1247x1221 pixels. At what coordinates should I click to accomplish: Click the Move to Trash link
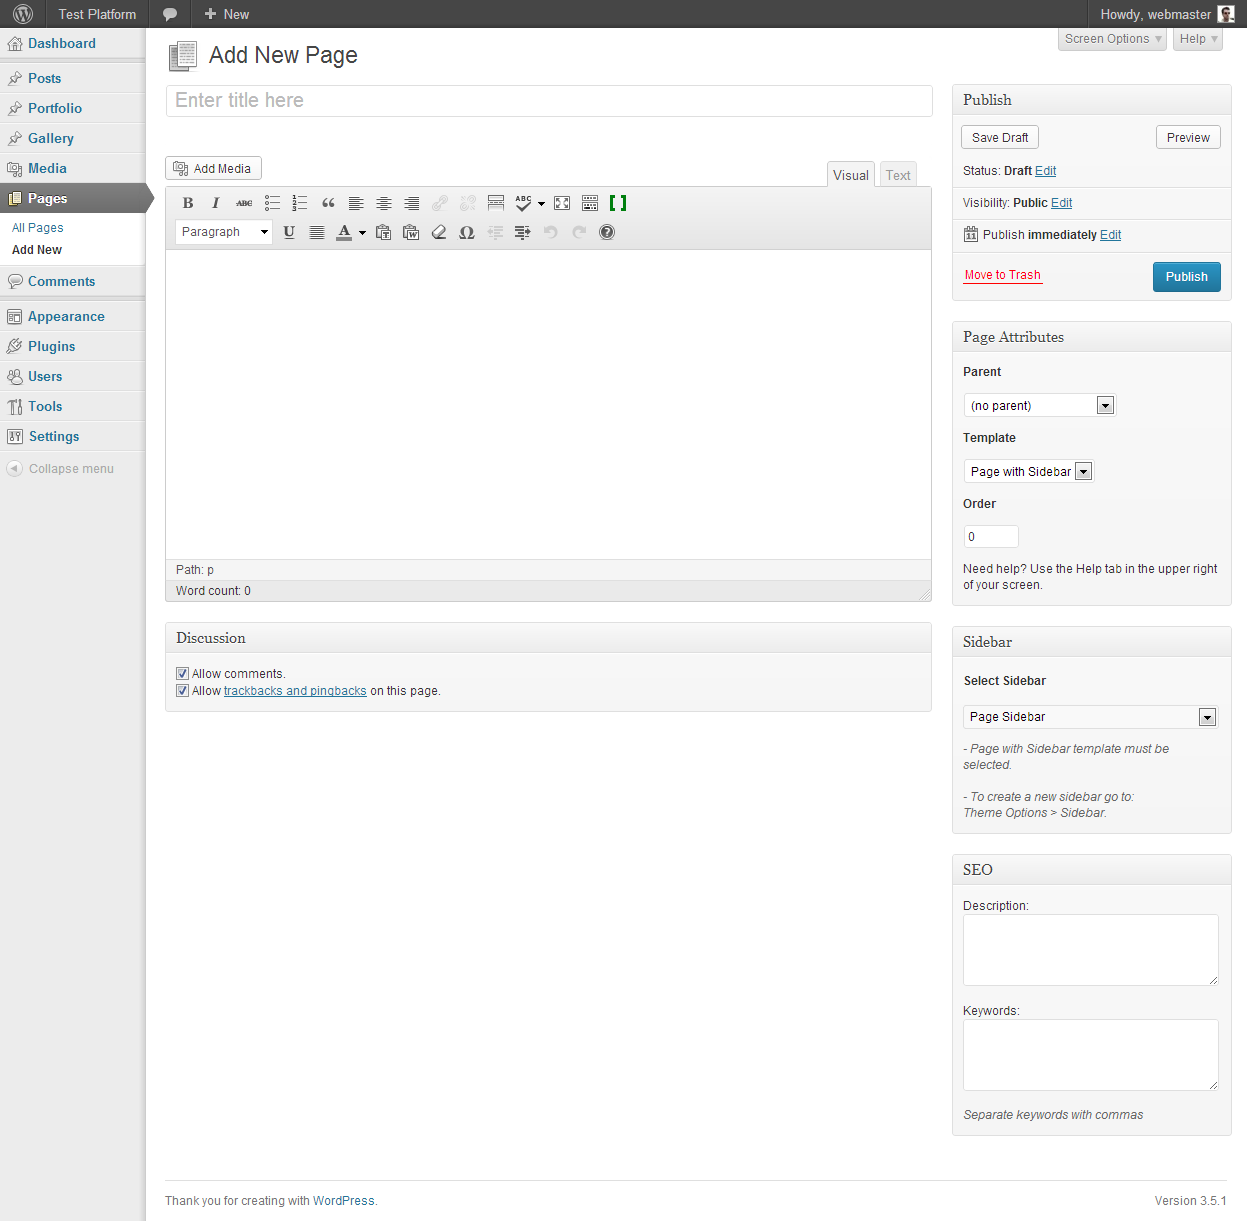pyautogui.click(x=1002, y=275)
